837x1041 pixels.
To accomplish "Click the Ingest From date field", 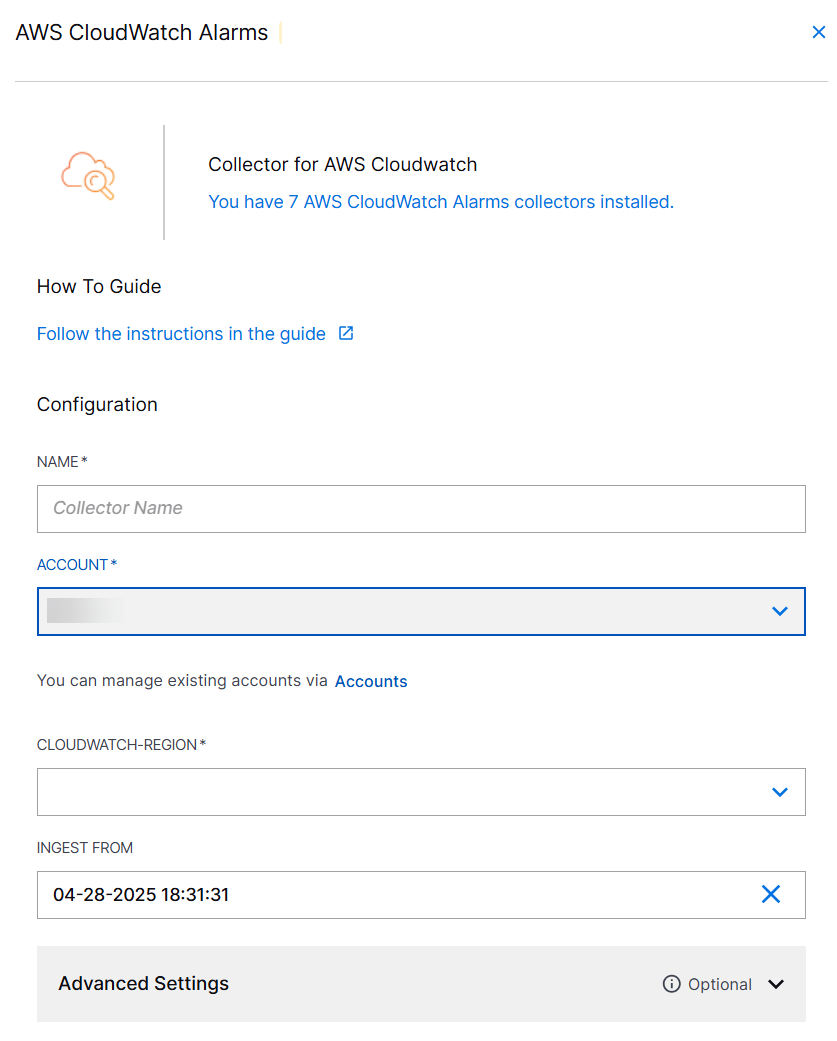I will coord(421,895).
